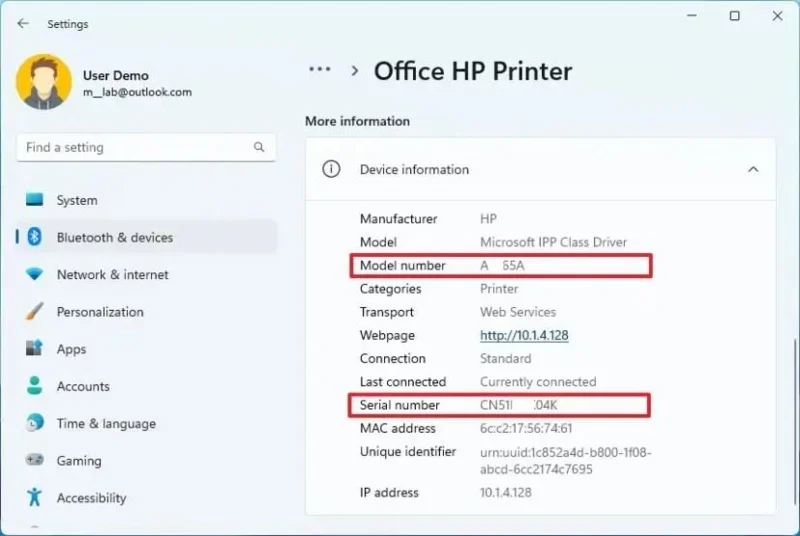Click the Transport value Web Services
The image size is (800, 536).
click(x=518, y=312)
